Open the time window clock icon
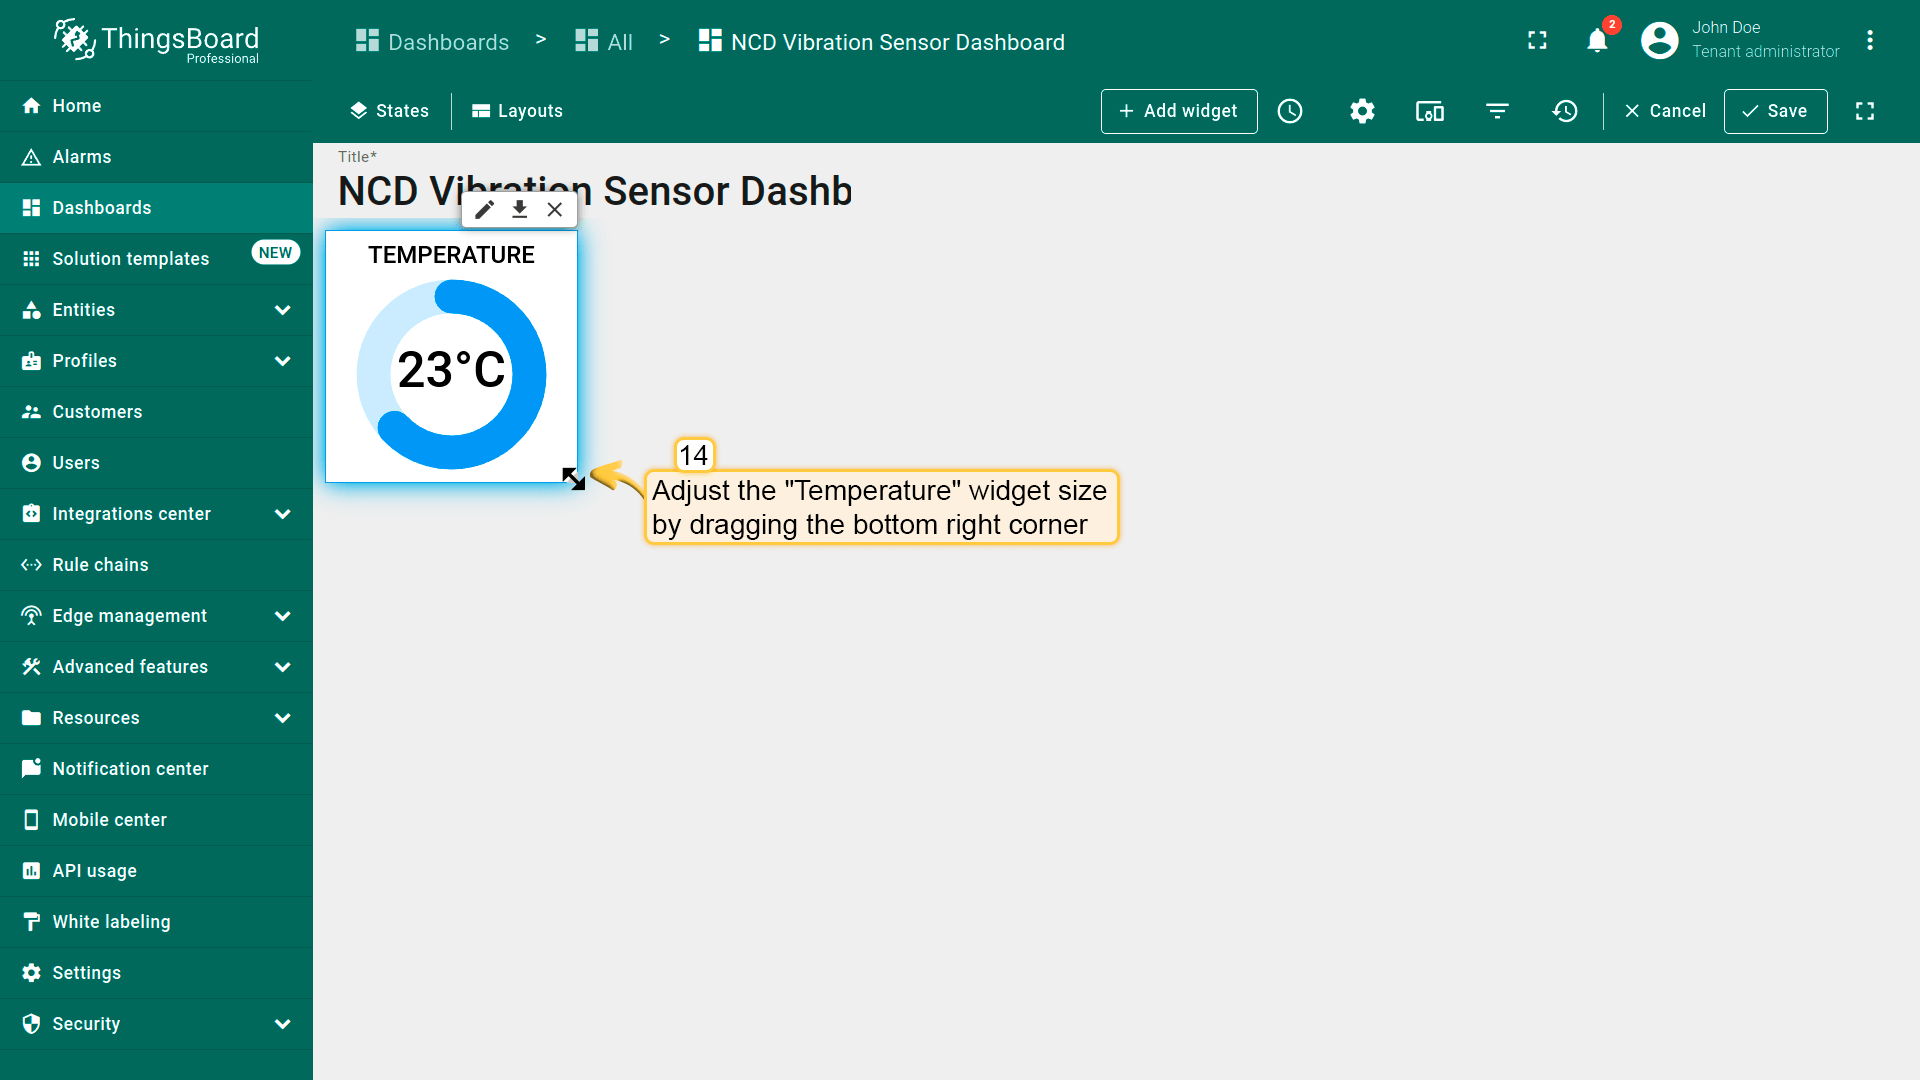 pos(1290,111)
